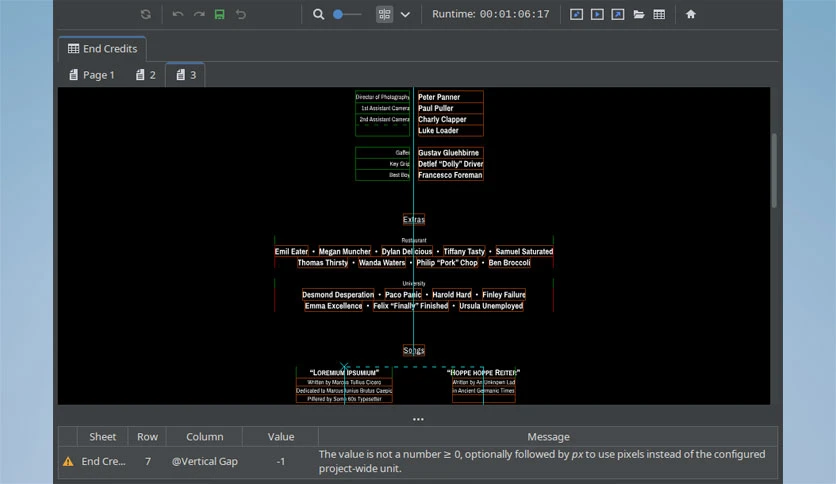Click 'Gustav Gluehbirne' in preview

448,152
